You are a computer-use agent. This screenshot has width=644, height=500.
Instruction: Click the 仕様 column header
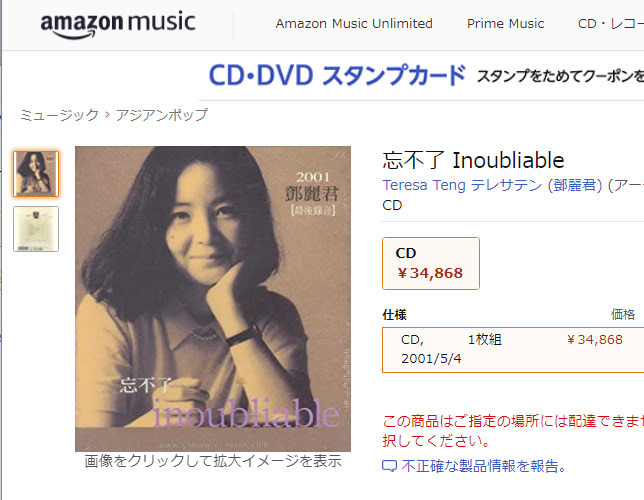point(394,315)
